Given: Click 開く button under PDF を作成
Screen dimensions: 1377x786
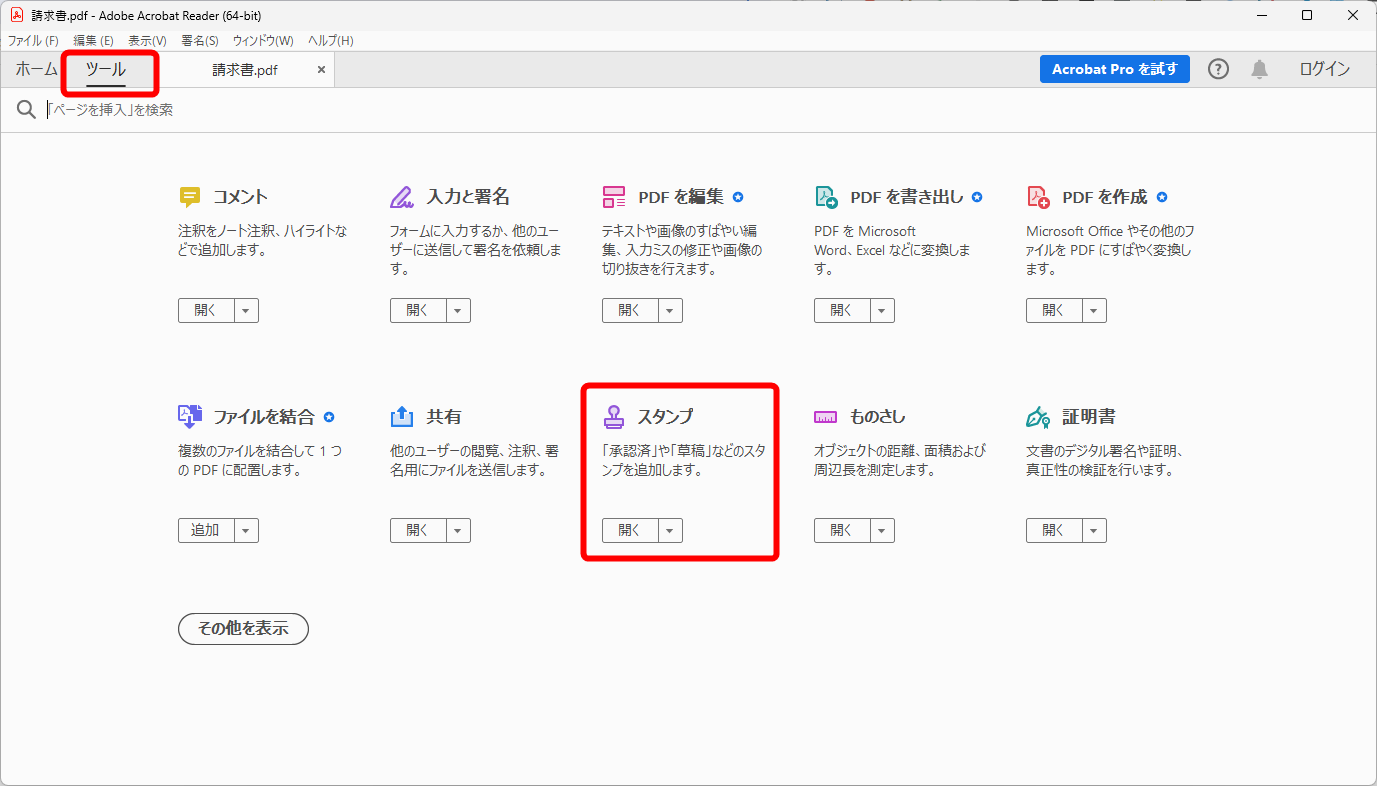Looking at the screenshot, I should (1054, 311).
